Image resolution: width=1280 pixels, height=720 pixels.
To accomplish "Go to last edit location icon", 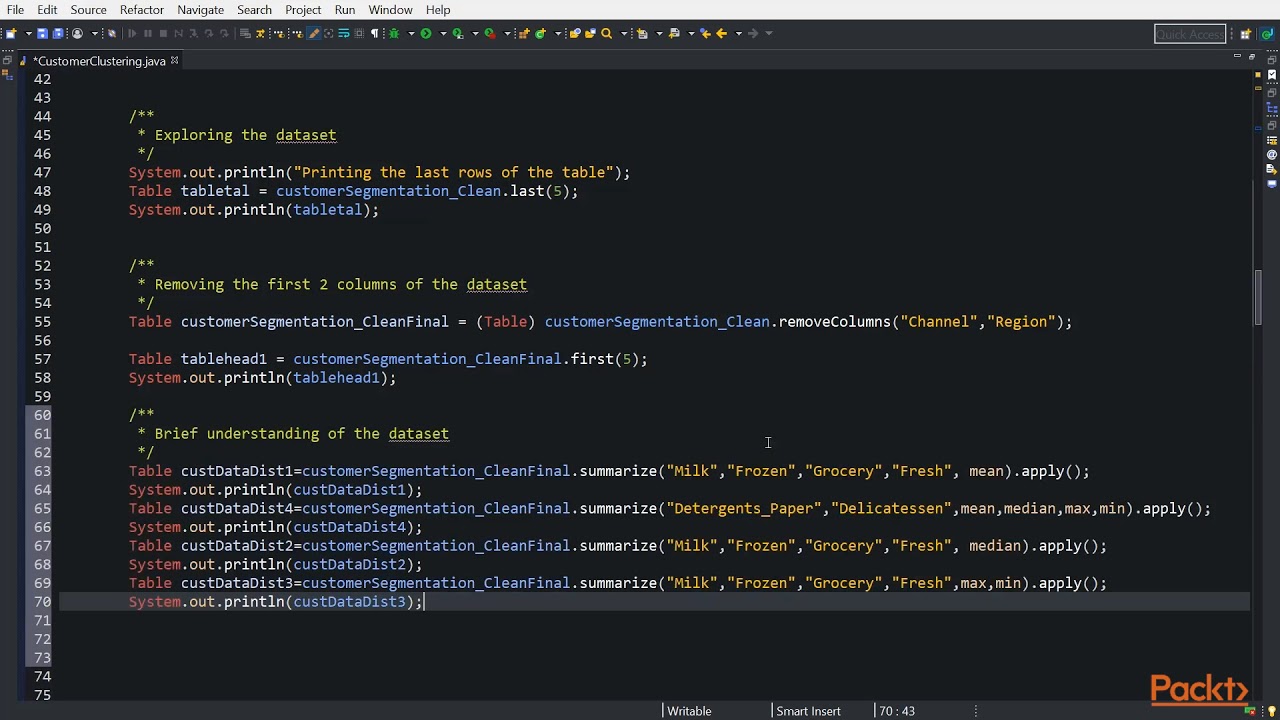I will point(706,33).
